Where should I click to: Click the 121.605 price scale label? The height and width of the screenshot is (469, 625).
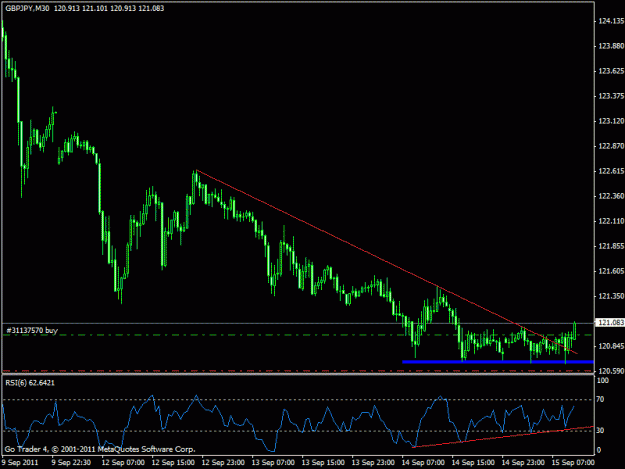[x=611, y=271]
